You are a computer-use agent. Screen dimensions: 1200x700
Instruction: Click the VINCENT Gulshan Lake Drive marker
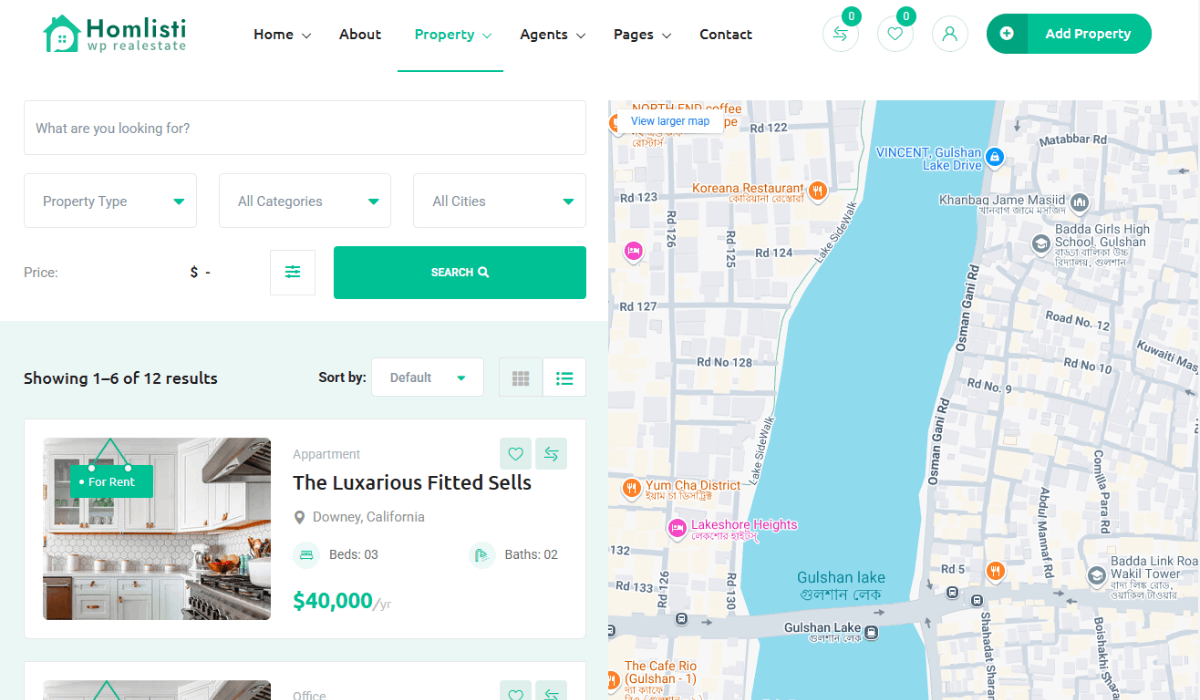(994, 157)
